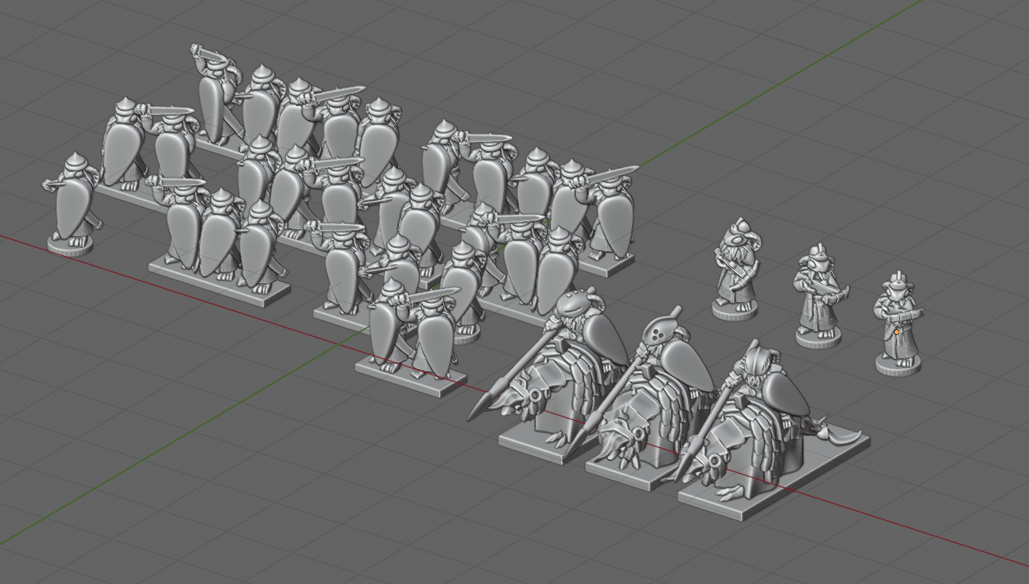Screen dimensions: 1029x584
Task: Select the middle robed gunner on round base
Action: coord(818,296)
